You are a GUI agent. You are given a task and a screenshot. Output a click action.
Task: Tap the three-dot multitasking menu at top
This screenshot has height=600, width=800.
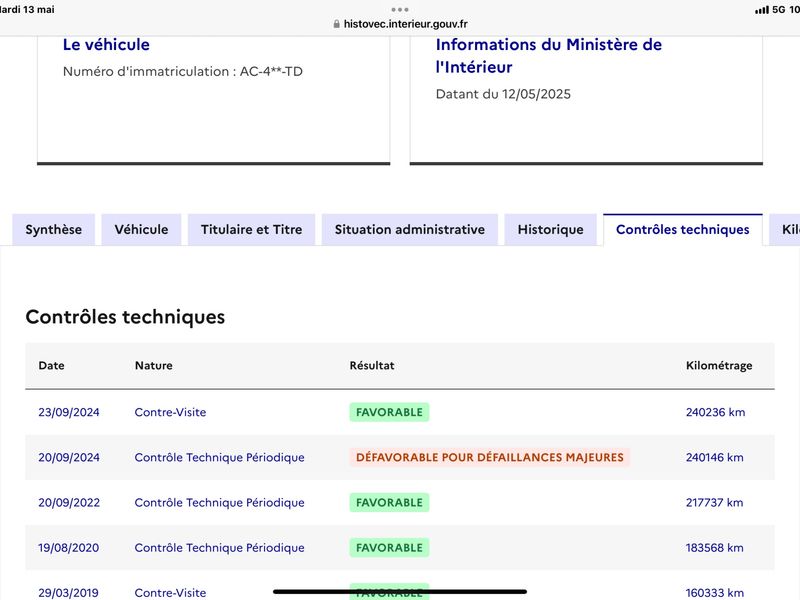[x=400, y=9]
